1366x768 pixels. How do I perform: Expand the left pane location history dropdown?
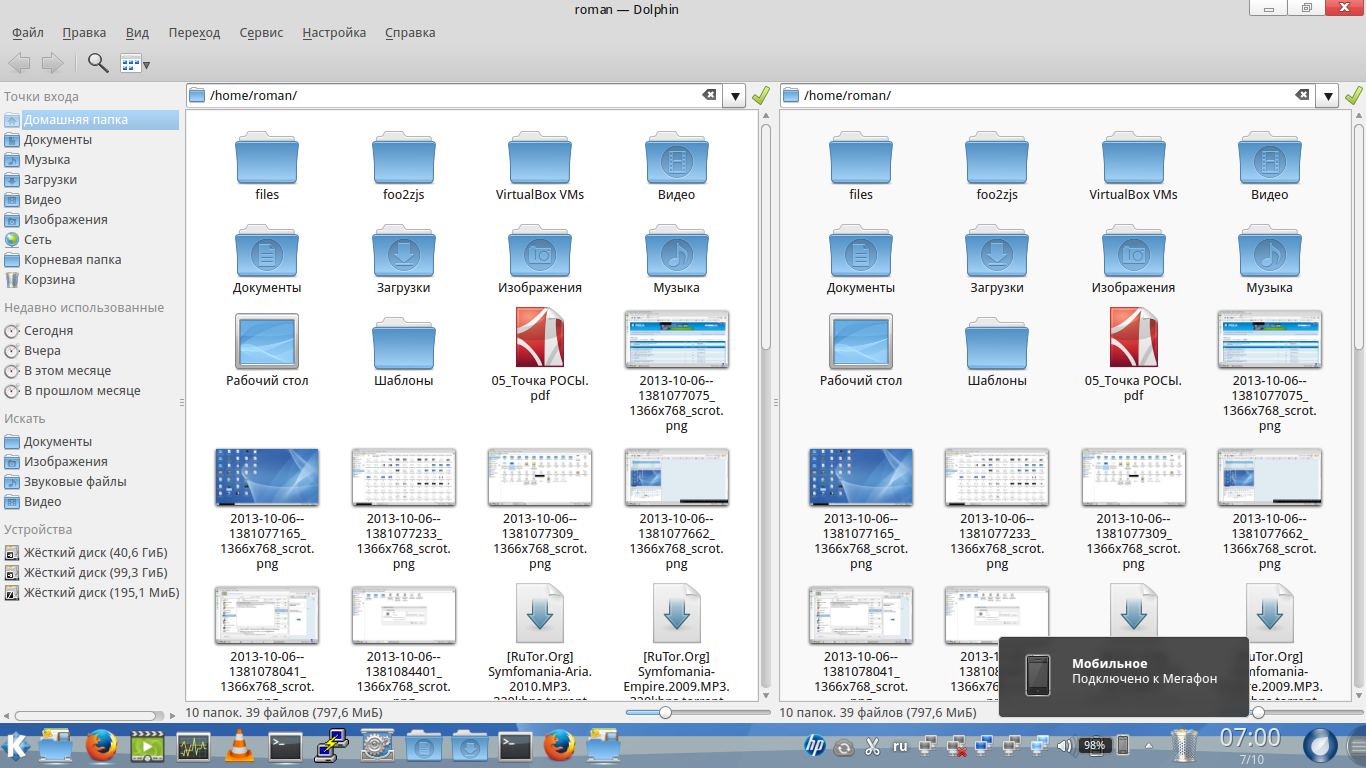(735, 96)
